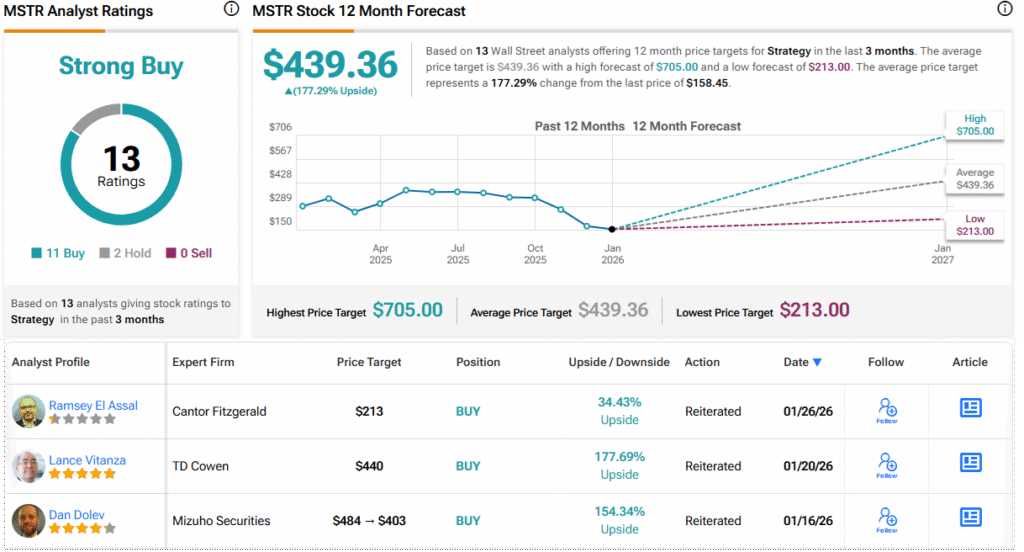Open article icon for Mizuho Securities rating

tap(970, 517)
